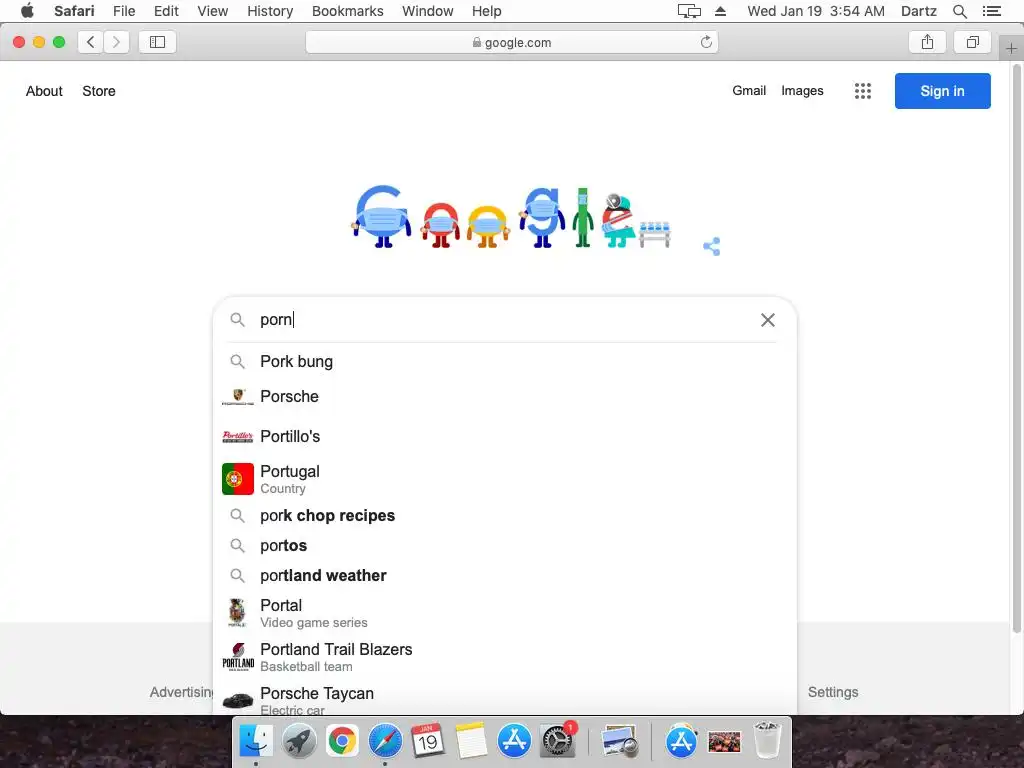Open System Preferences gear in Dock
The height and width of the screenshot is (768, 1024).
pos(558,741)
